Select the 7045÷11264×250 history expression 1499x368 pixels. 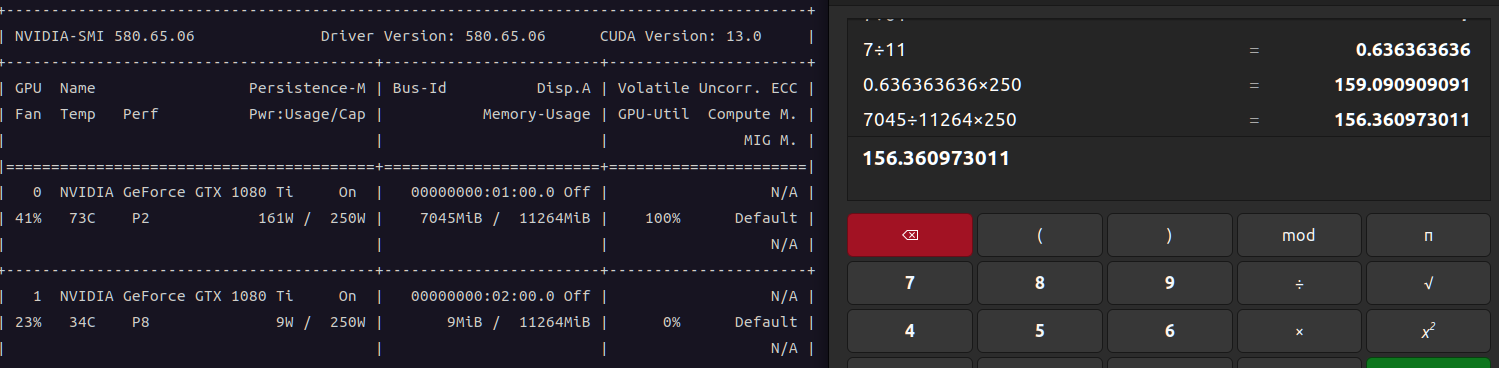939,120
